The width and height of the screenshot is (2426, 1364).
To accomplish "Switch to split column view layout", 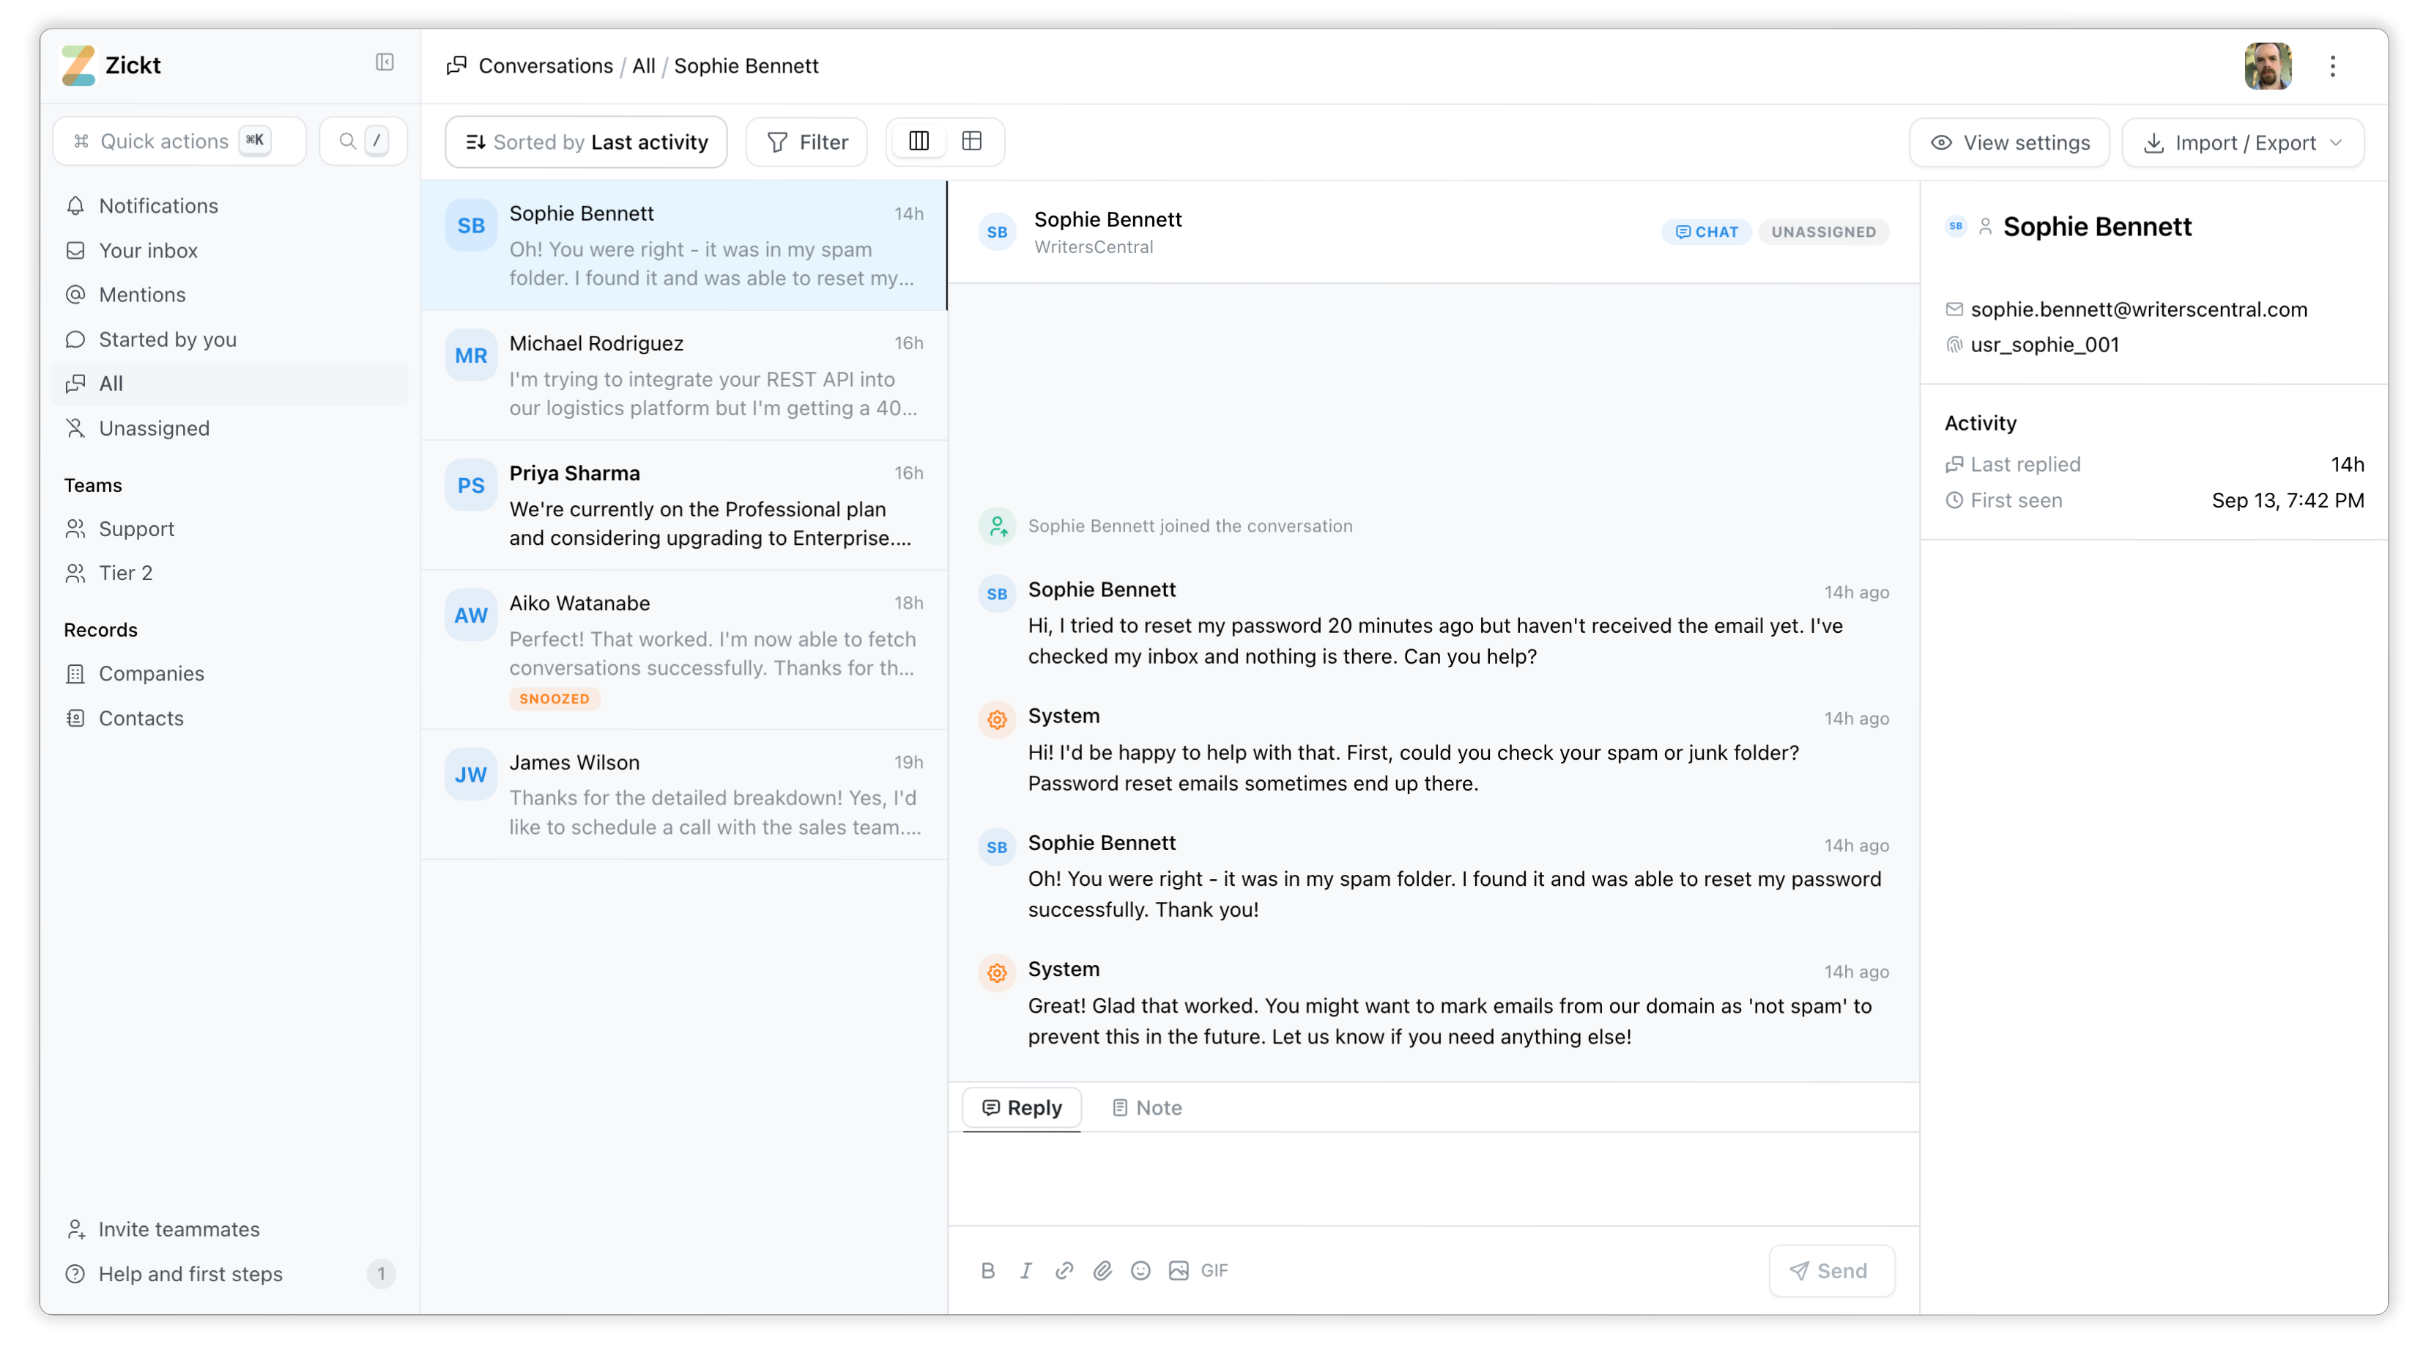I will (918, 141).
